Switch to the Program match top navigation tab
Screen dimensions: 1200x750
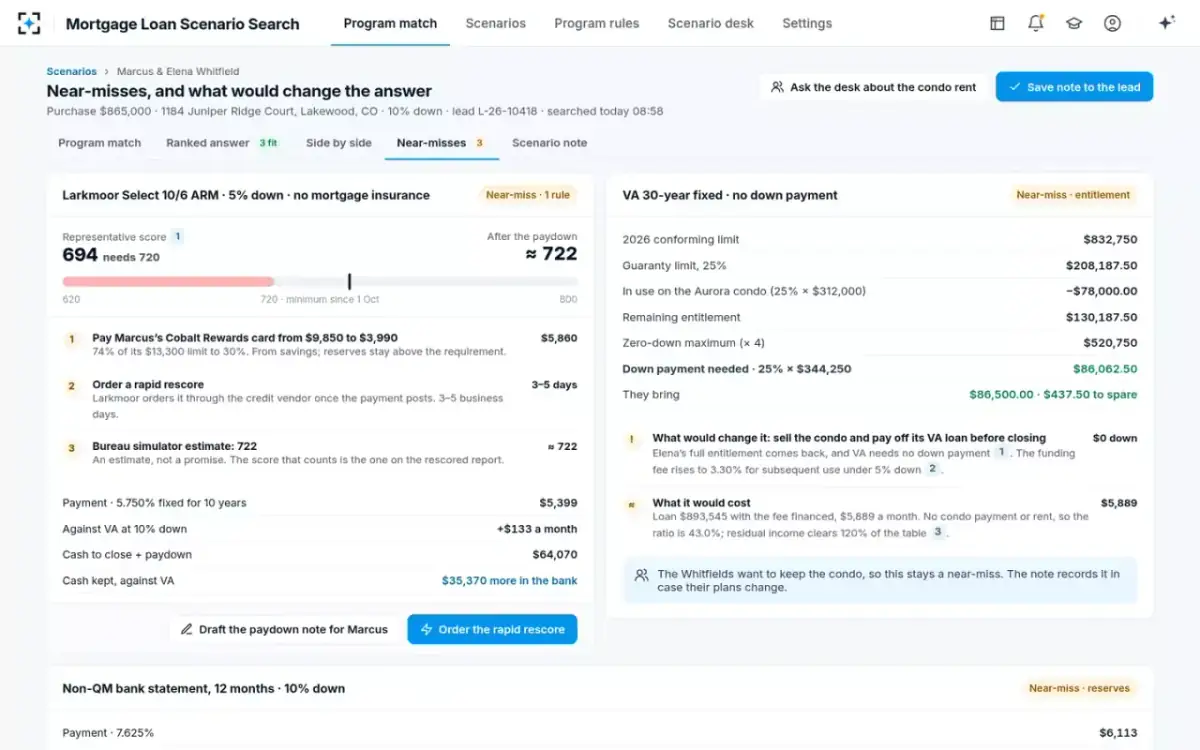tap(390, 23)
